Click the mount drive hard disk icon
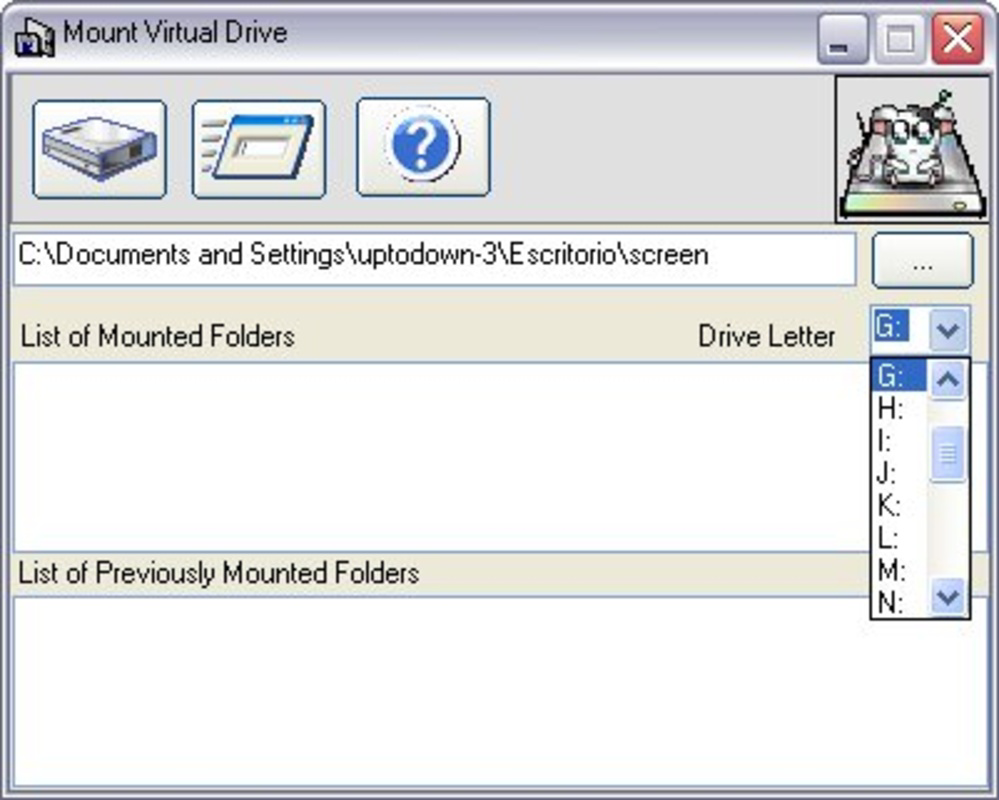Image resolution: width=999 pixels, height=800 pixels. click(x=99, y=150)
